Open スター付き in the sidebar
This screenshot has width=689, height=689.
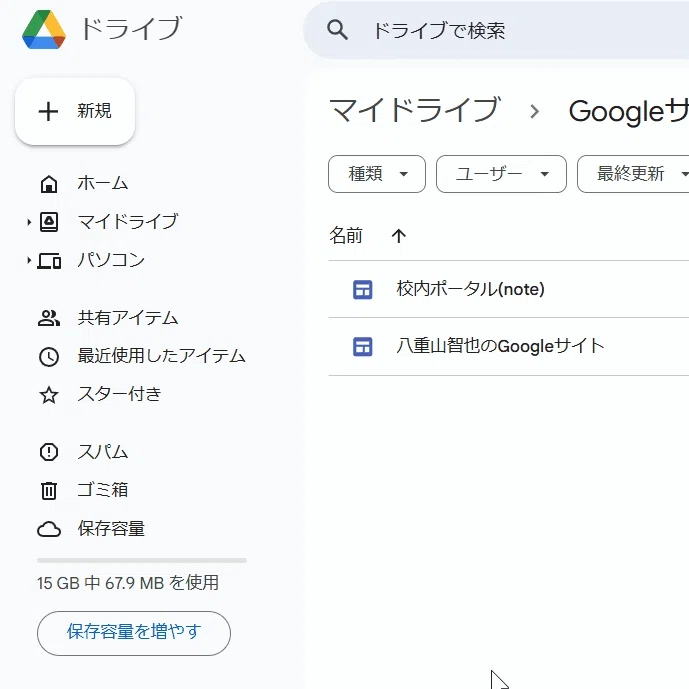click(120, 394)
